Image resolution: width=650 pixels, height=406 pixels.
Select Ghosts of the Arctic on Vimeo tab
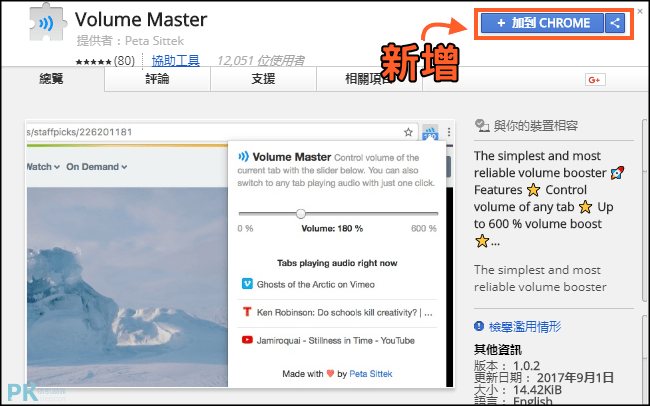click(x=337, y=284)
